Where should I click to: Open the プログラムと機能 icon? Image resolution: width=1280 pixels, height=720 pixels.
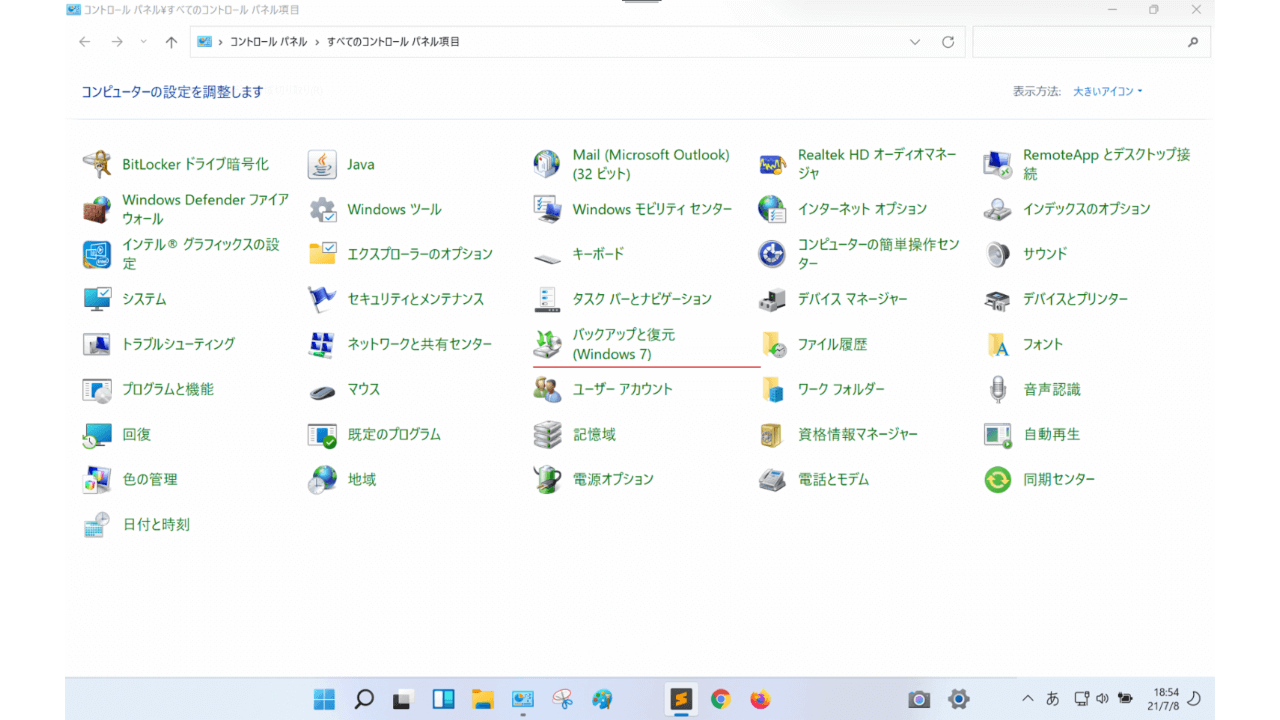point(97,389)
